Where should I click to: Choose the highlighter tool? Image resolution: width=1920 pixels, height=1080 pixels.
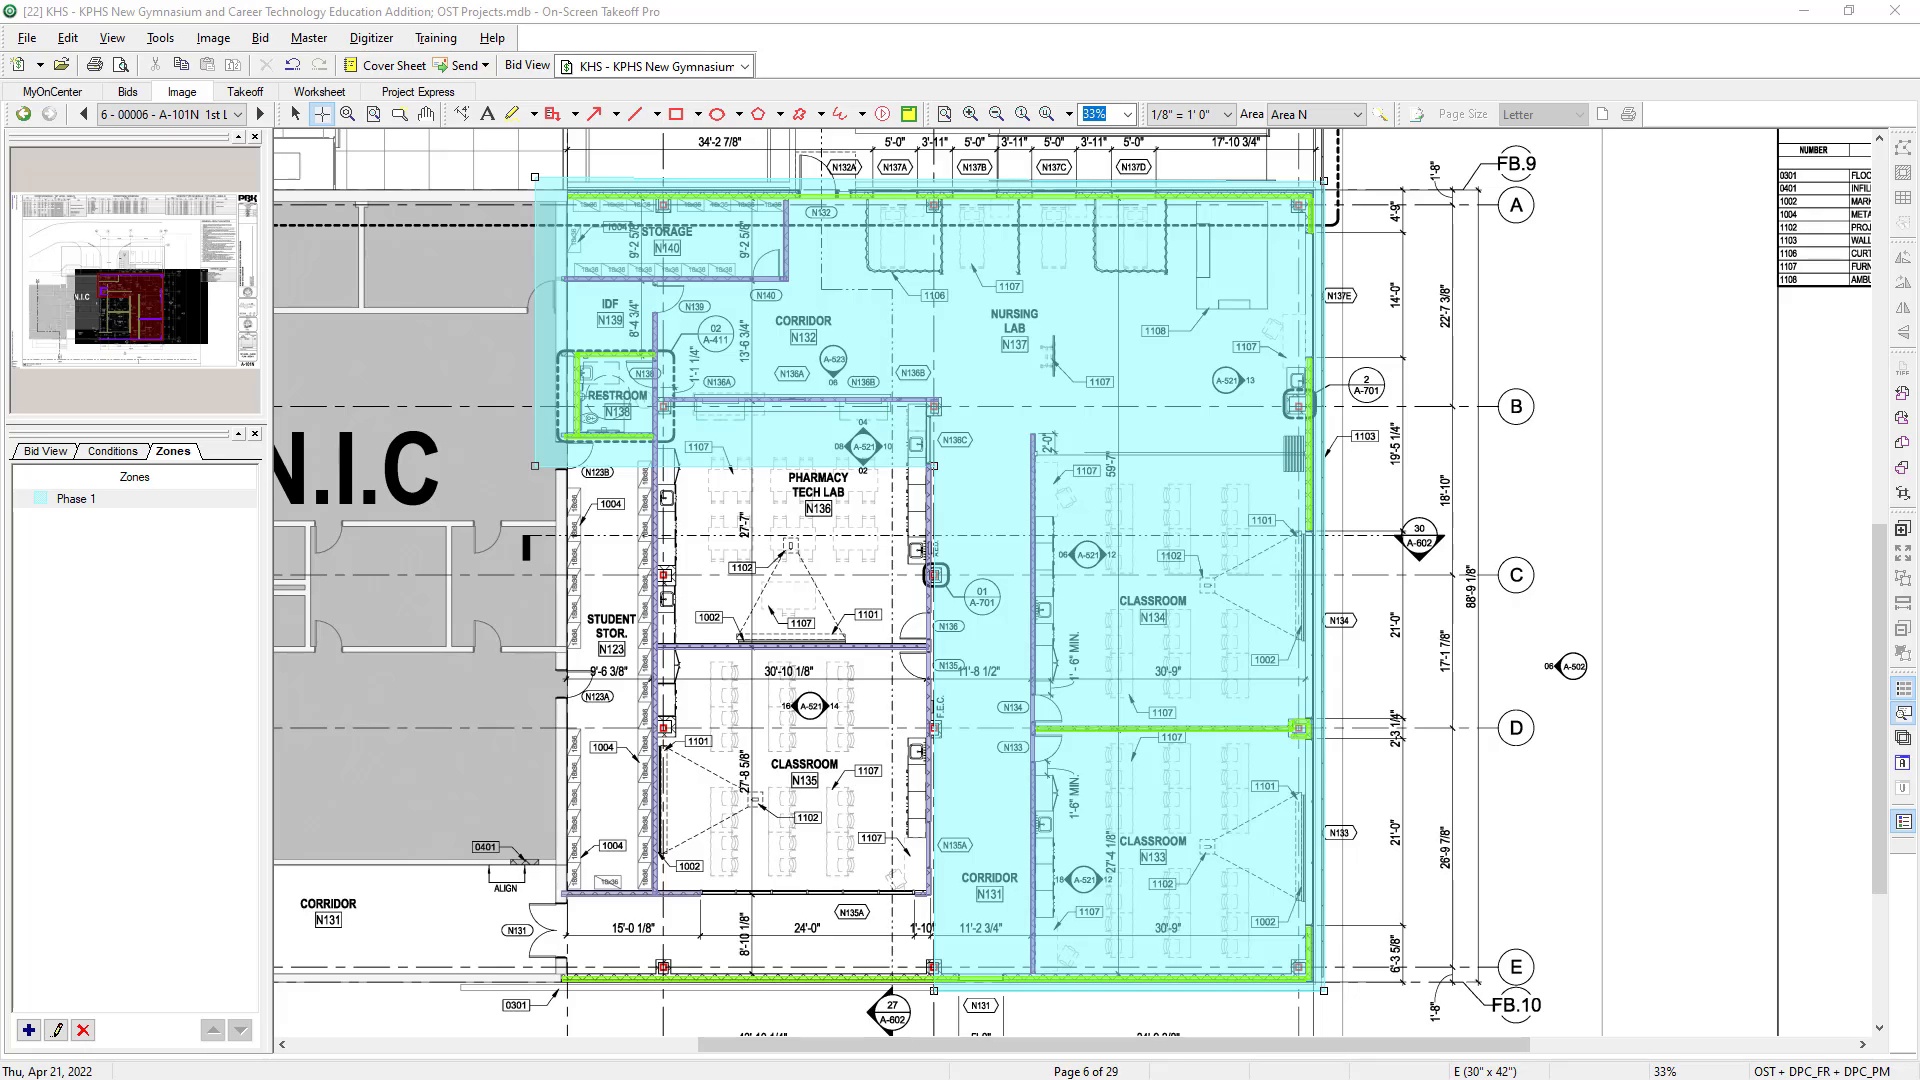pyautogui.click(x=512, y=114)
